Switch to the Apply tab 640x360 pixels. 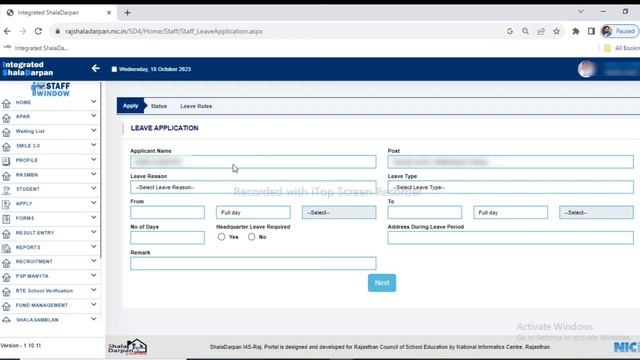point(131,106)
